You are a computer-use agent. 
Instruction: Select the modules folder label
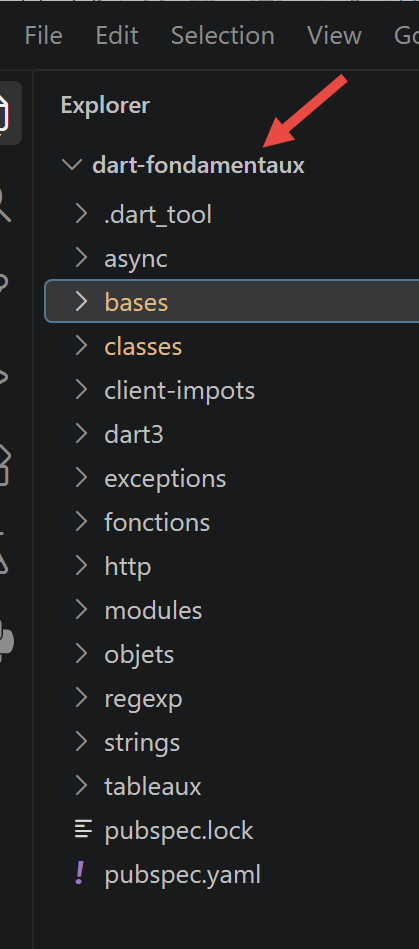(153, 611)
